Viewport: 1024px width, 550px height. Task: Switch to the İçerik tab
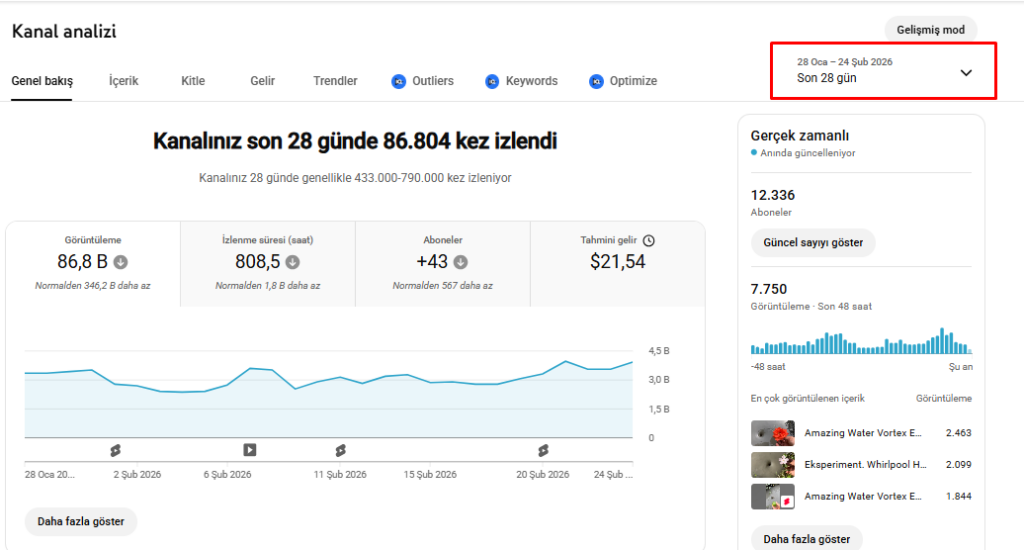[x=123, y=81]
